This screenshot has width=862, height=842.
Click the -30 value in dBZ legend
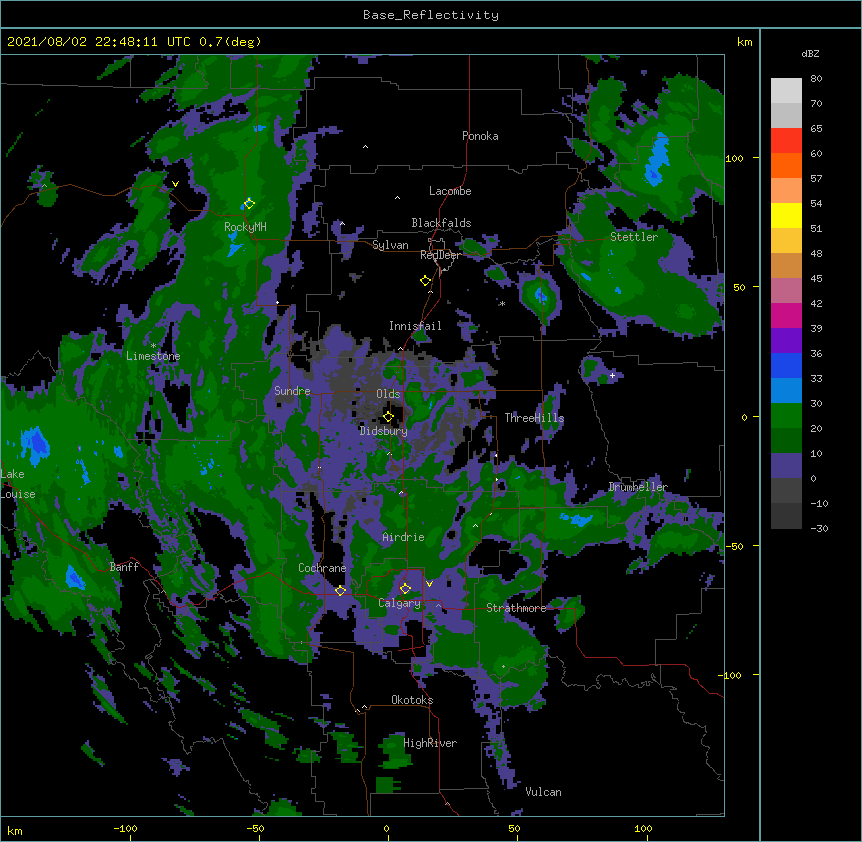pyautogui.click(x=819, y=528)
